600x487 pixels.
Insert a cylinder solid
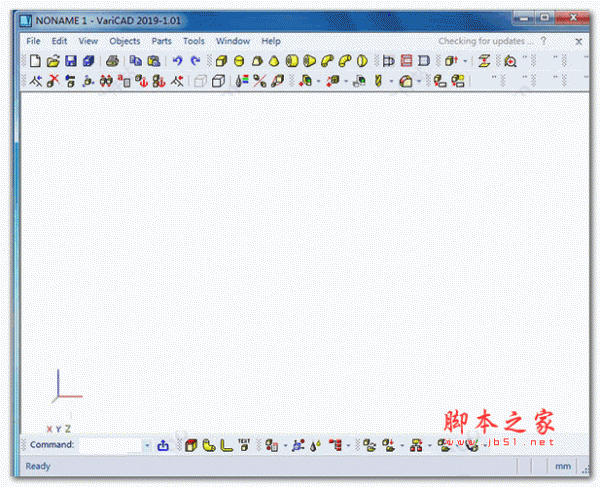click(x=239, y=61)
